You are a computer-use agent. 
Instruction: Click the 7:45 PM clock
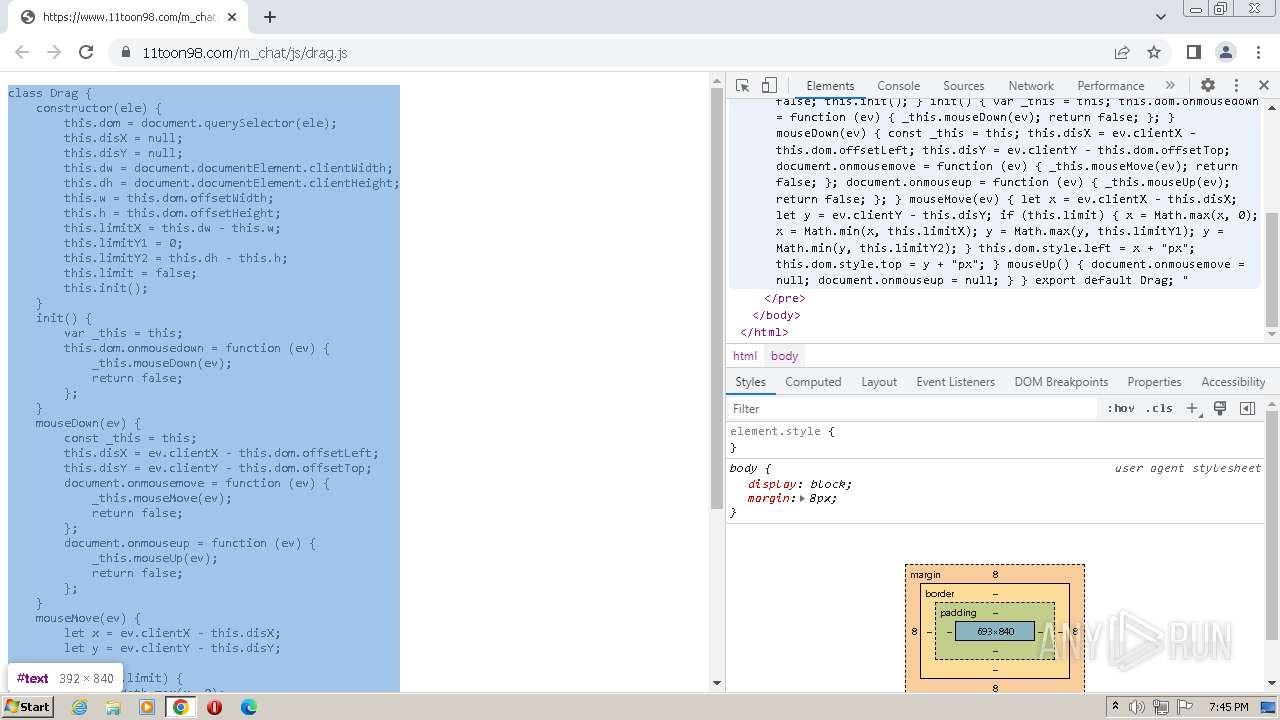[x=1228, y=707]
